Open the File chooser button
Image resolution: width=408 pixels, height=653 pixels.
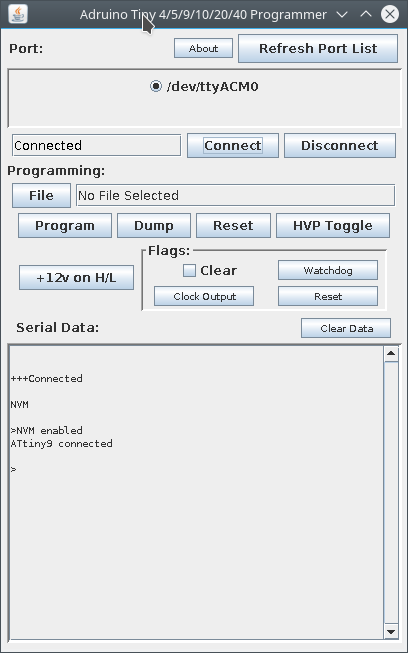(41, 195)
